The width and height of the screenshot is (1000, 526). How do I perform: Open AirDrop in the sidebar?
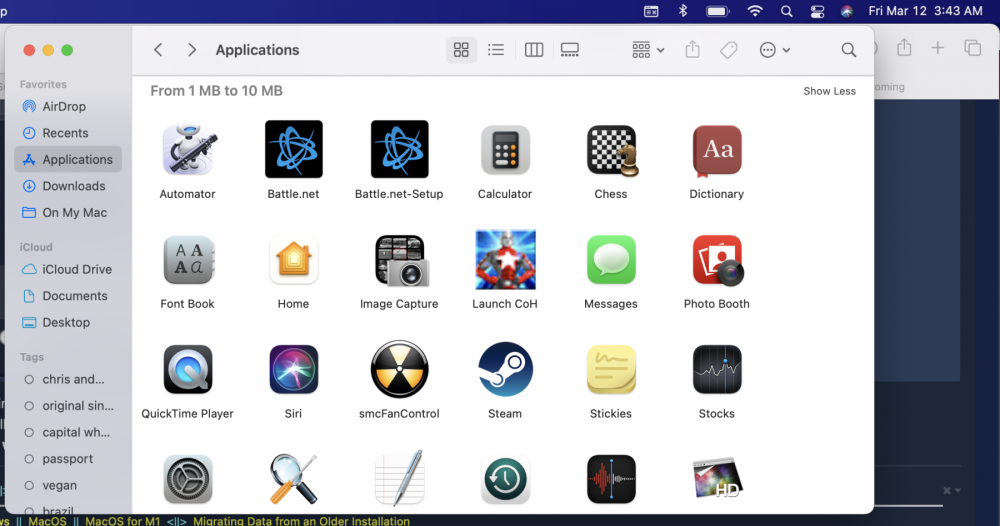click(68, 106)
